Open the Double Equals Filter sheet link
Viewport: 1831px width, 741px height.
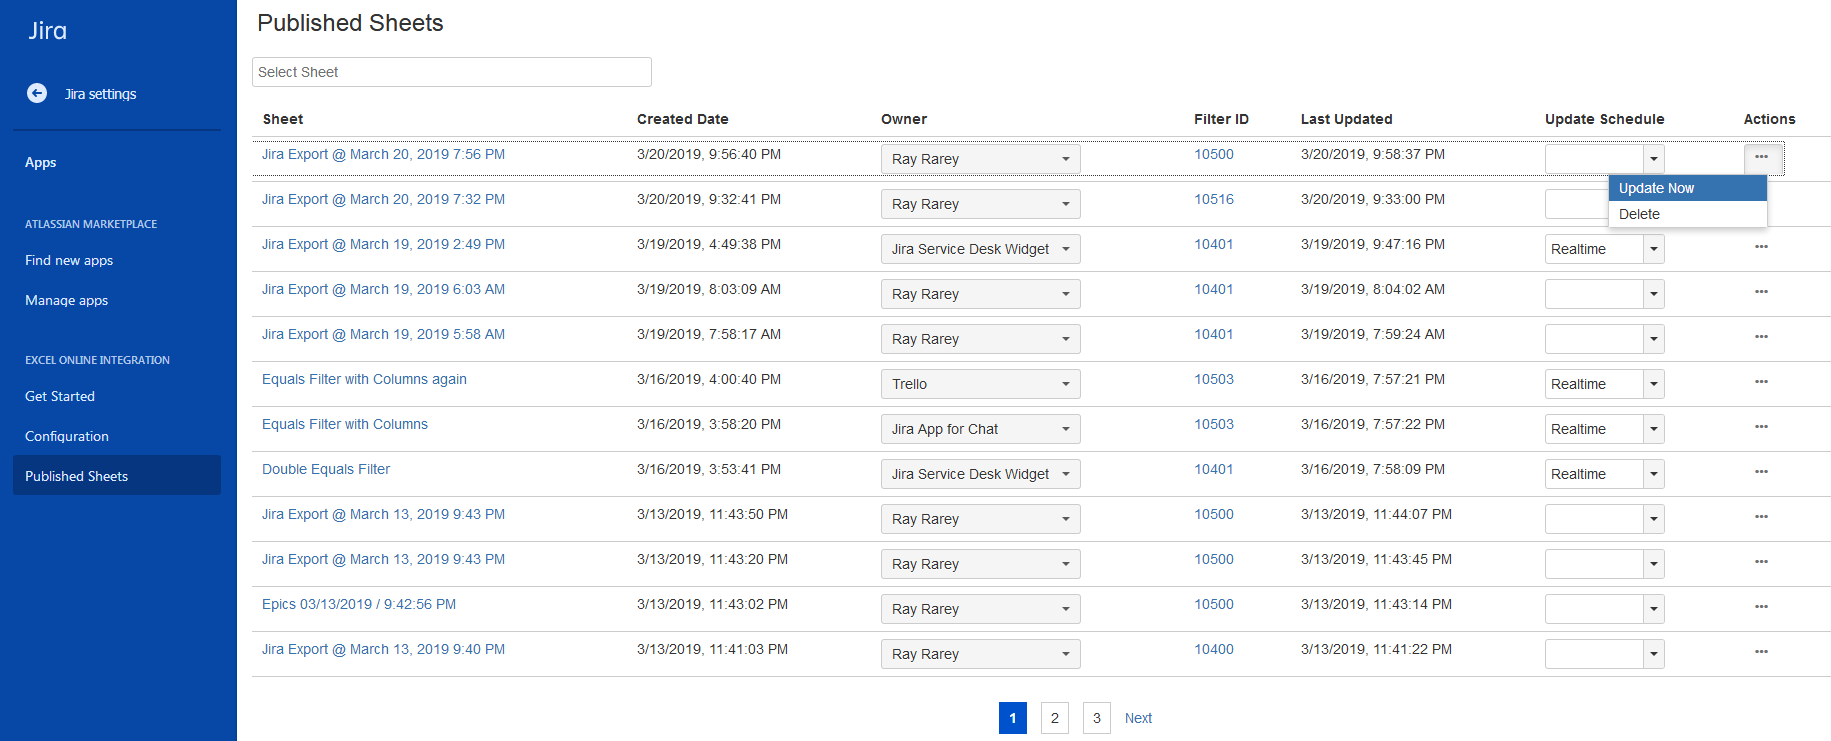click(326, 469)
